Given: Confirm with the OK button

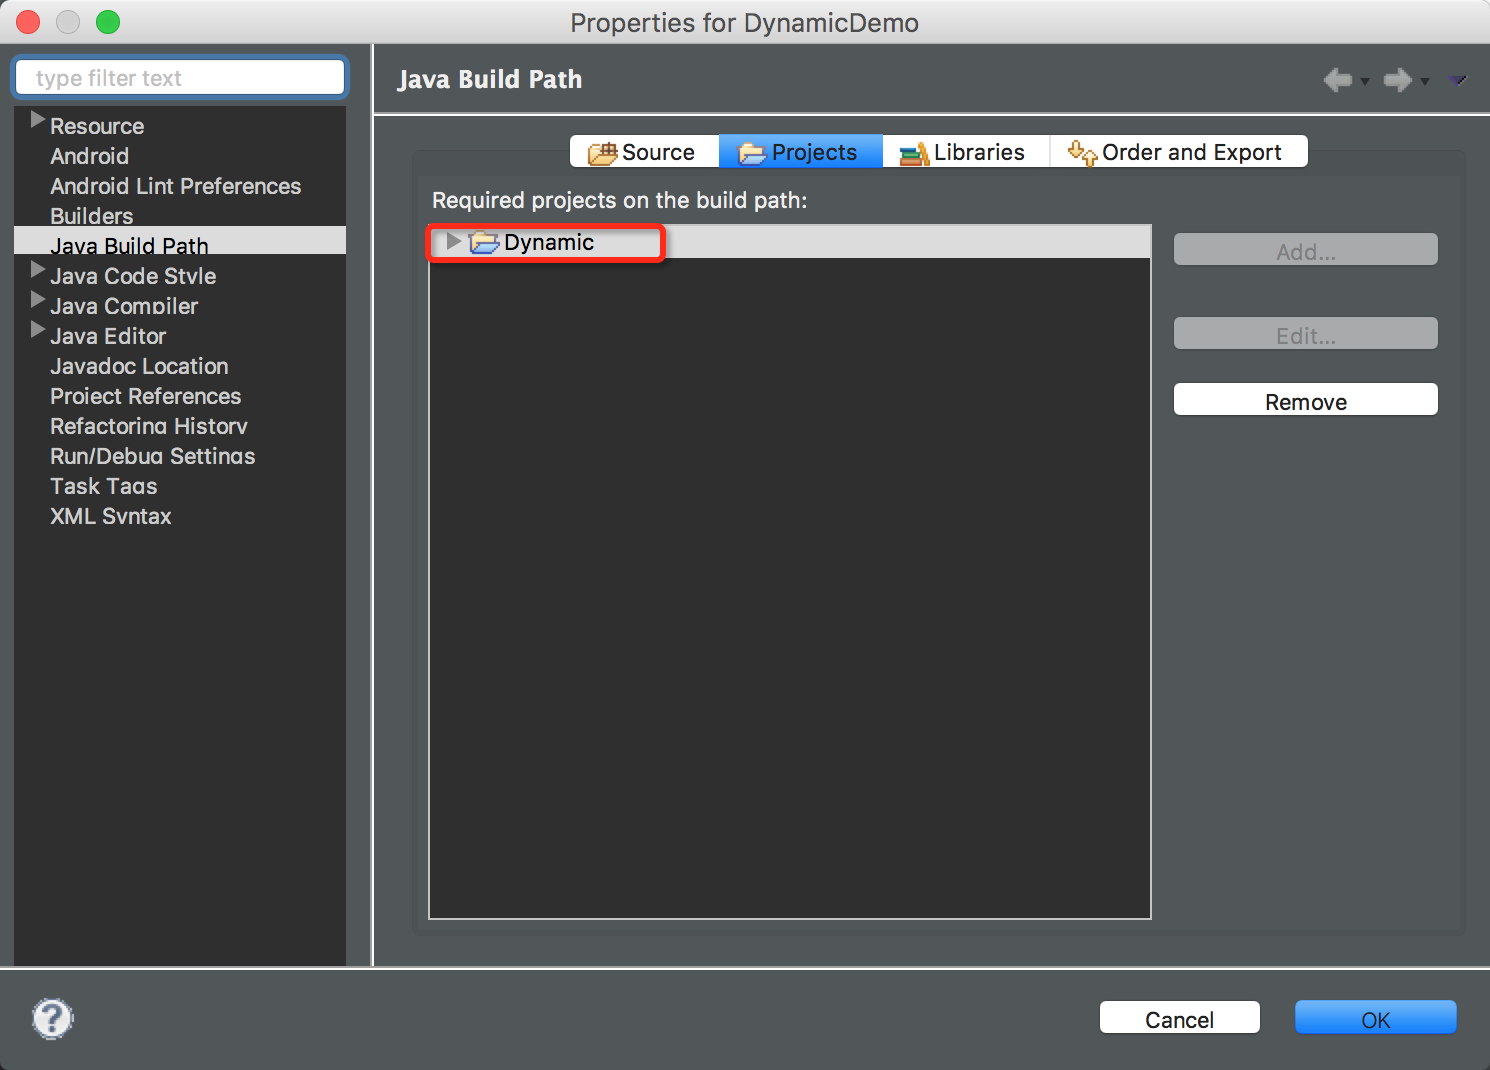Looking at the screenshot, I should pos(1375,1018).
